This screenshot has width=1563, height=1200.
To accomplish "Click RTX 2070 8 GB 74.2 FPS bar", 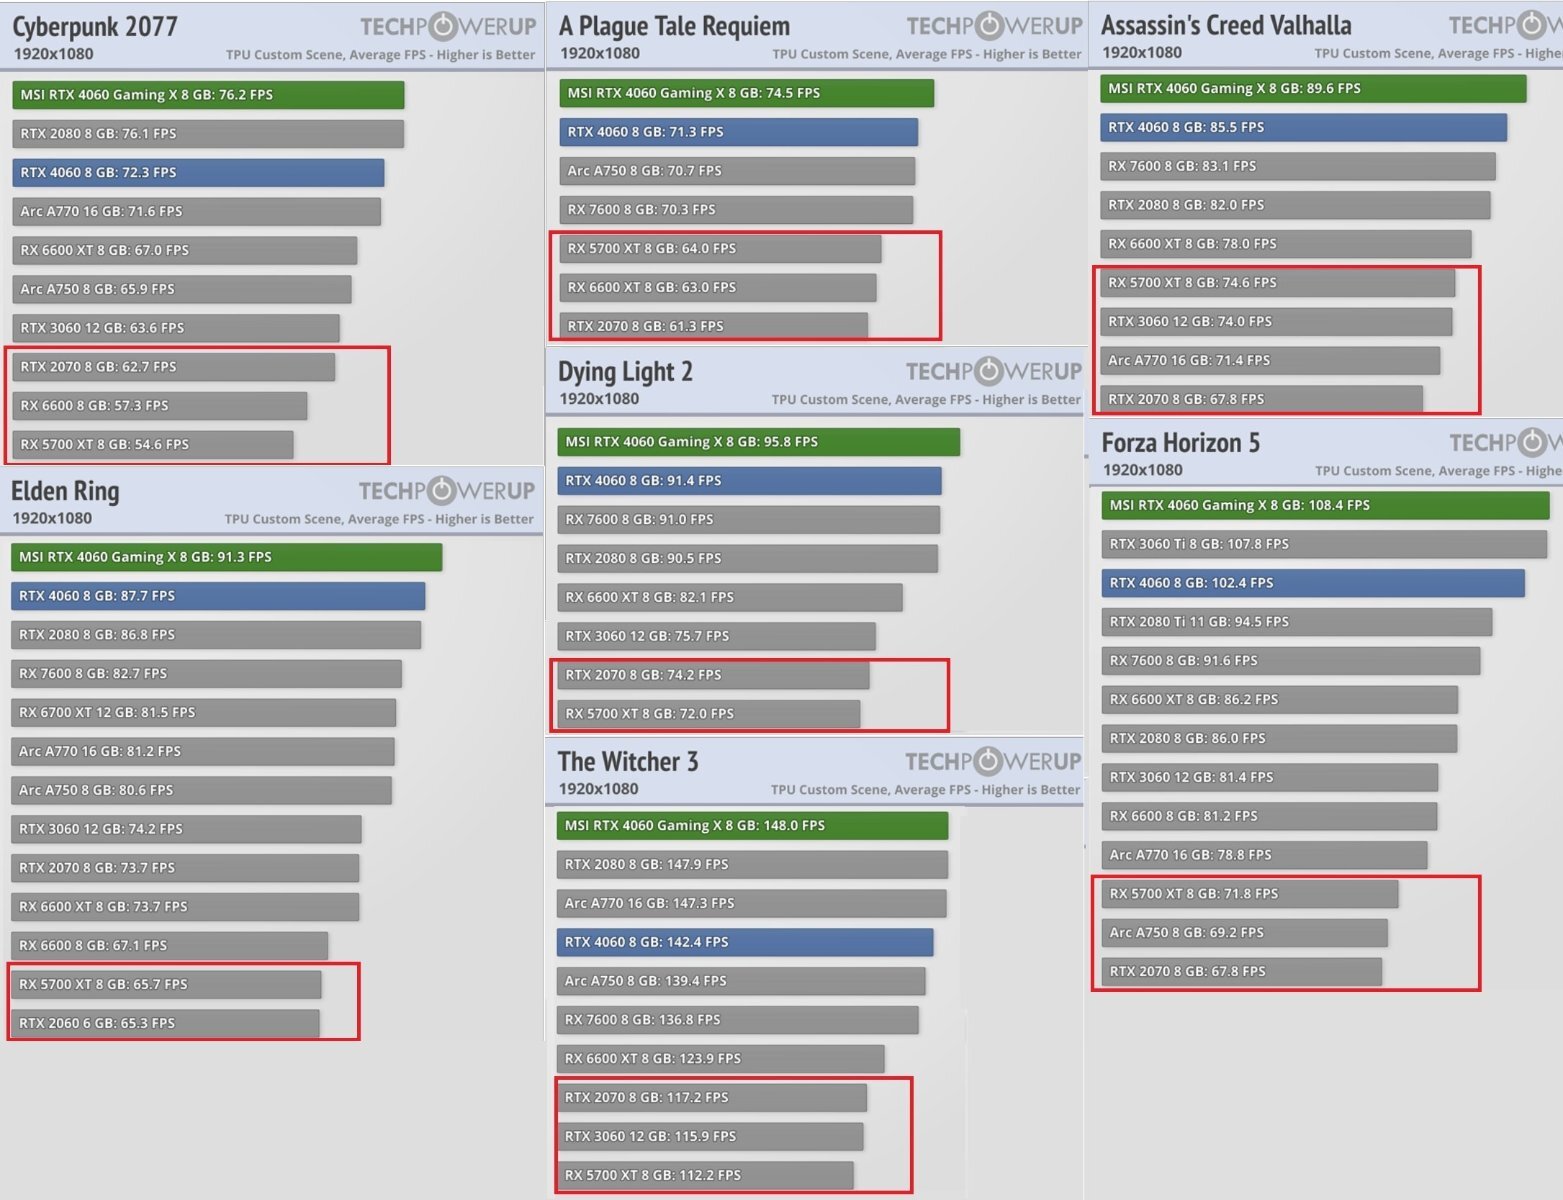I will tap(714, 676).
